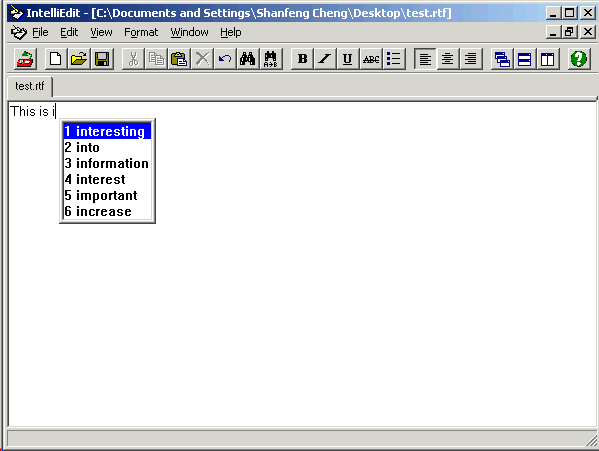
Task: Click the Paste clipboard icon
Action: [179, 59]
